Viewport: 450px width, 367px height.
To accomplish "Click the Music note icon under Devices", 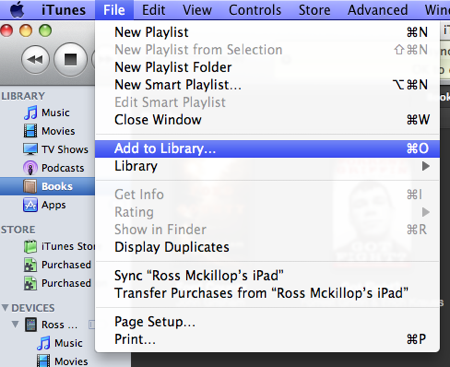I will (44, 343).
